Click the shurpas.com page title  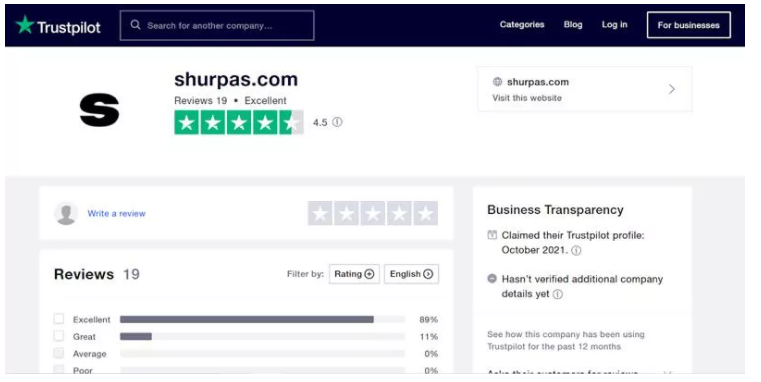236,80
